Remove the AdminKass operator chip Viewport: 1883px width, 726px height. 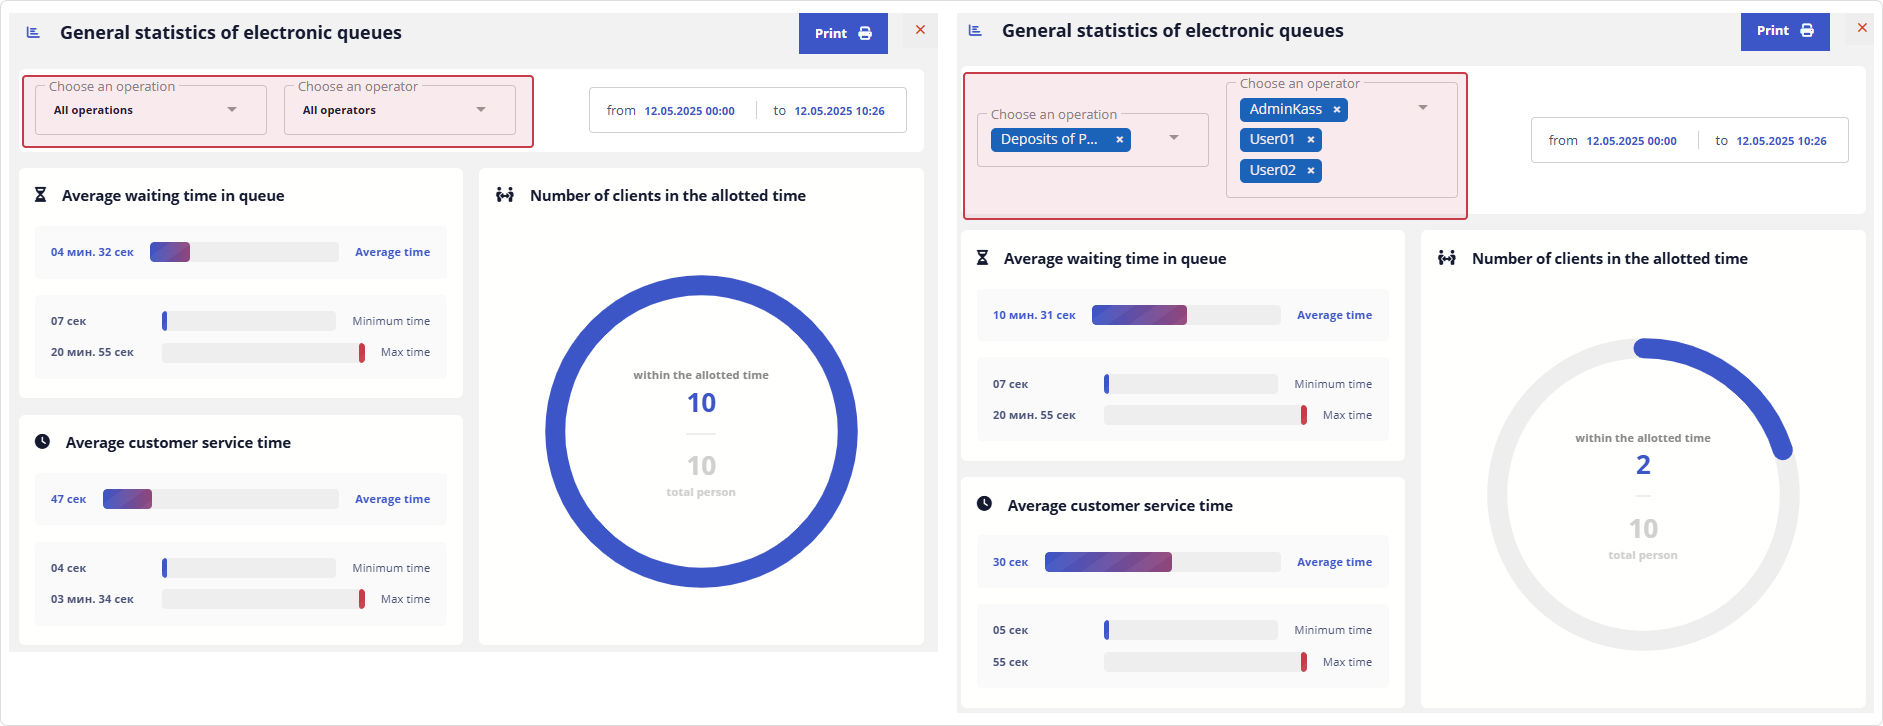[x=1336, y=110]
